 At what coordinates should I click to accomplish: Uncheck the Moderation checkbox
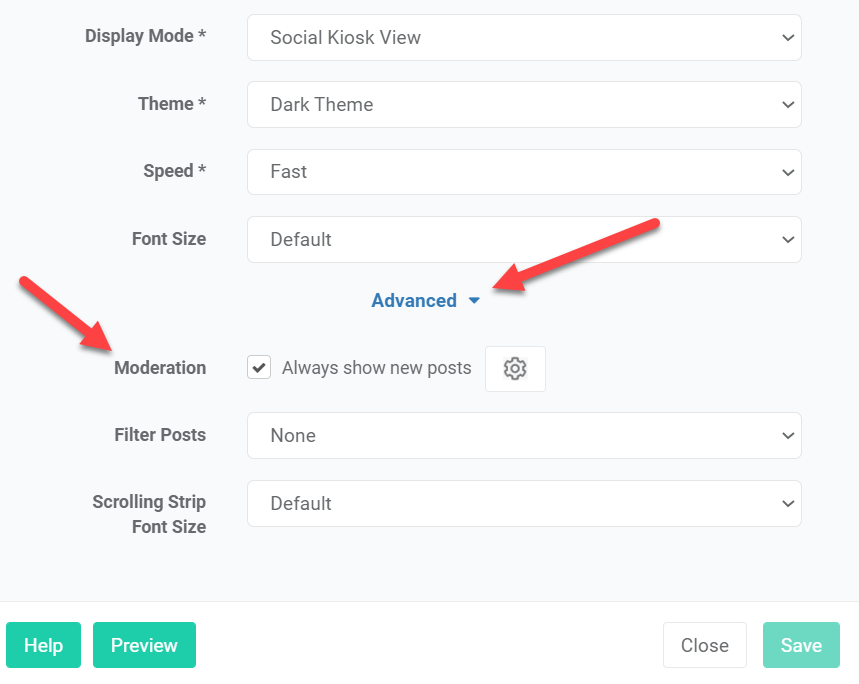tap(259, 367)
